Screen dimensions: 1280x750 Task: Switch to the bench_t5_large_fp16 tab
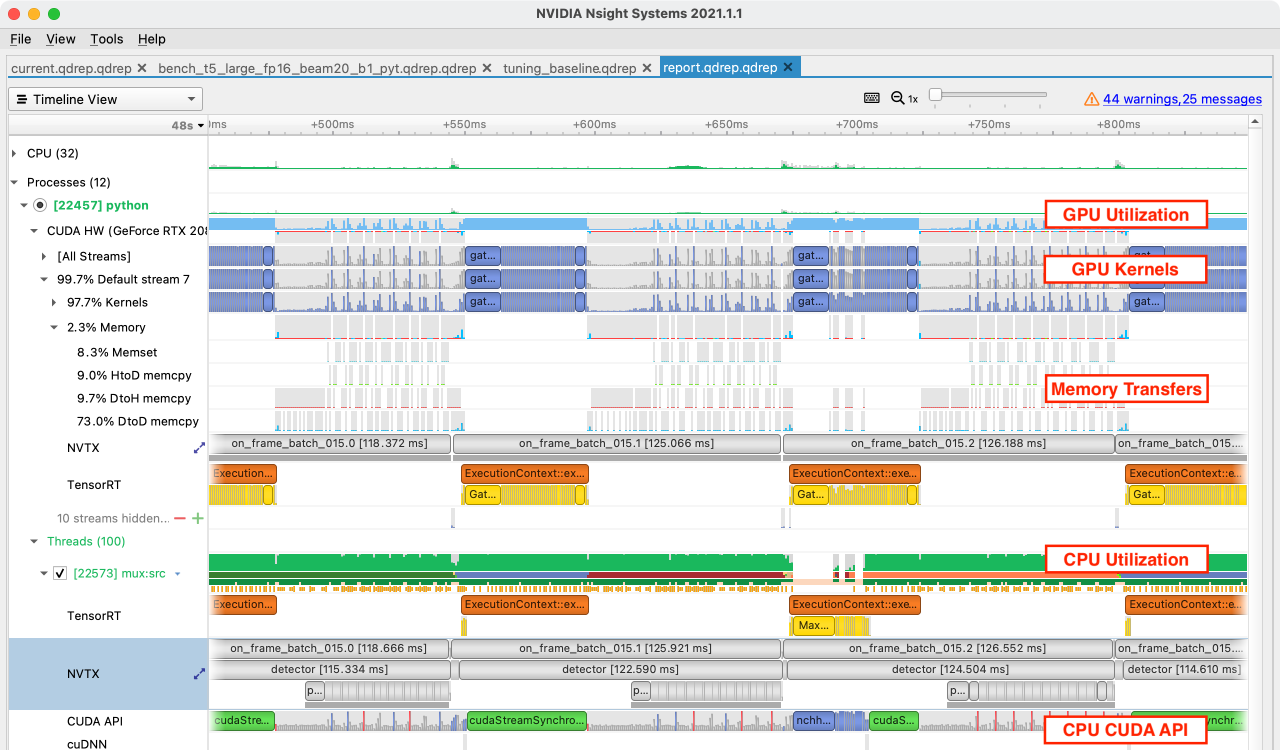317,68
